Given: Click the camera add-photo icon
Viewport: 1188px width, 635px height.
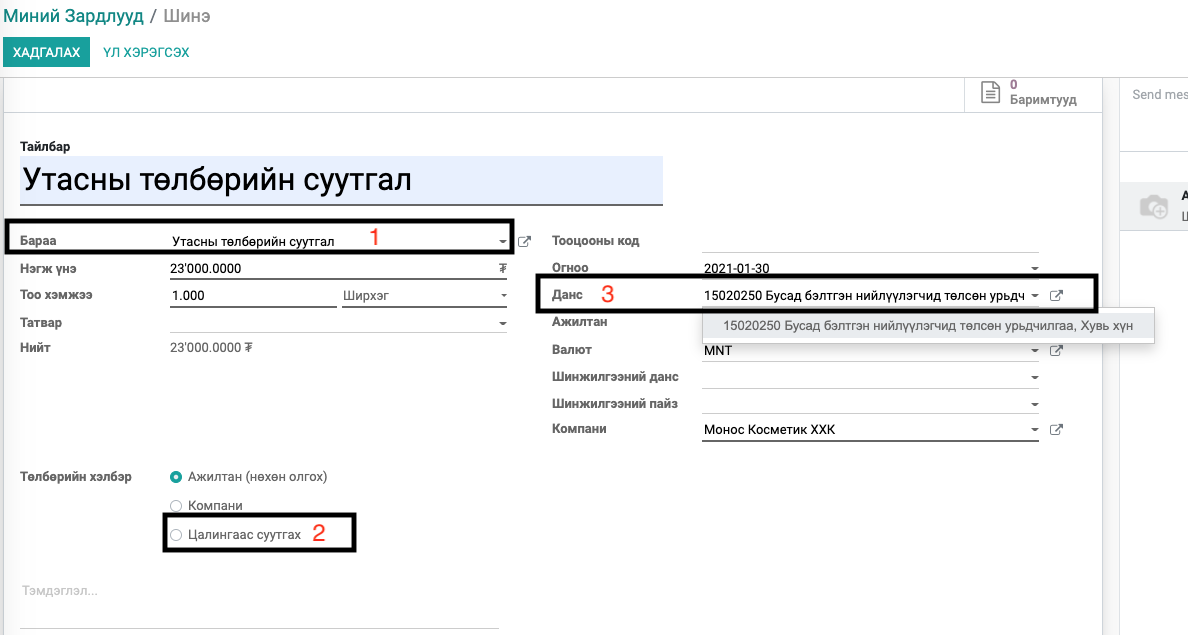Looking at the screenshot, I should 1154,206.
